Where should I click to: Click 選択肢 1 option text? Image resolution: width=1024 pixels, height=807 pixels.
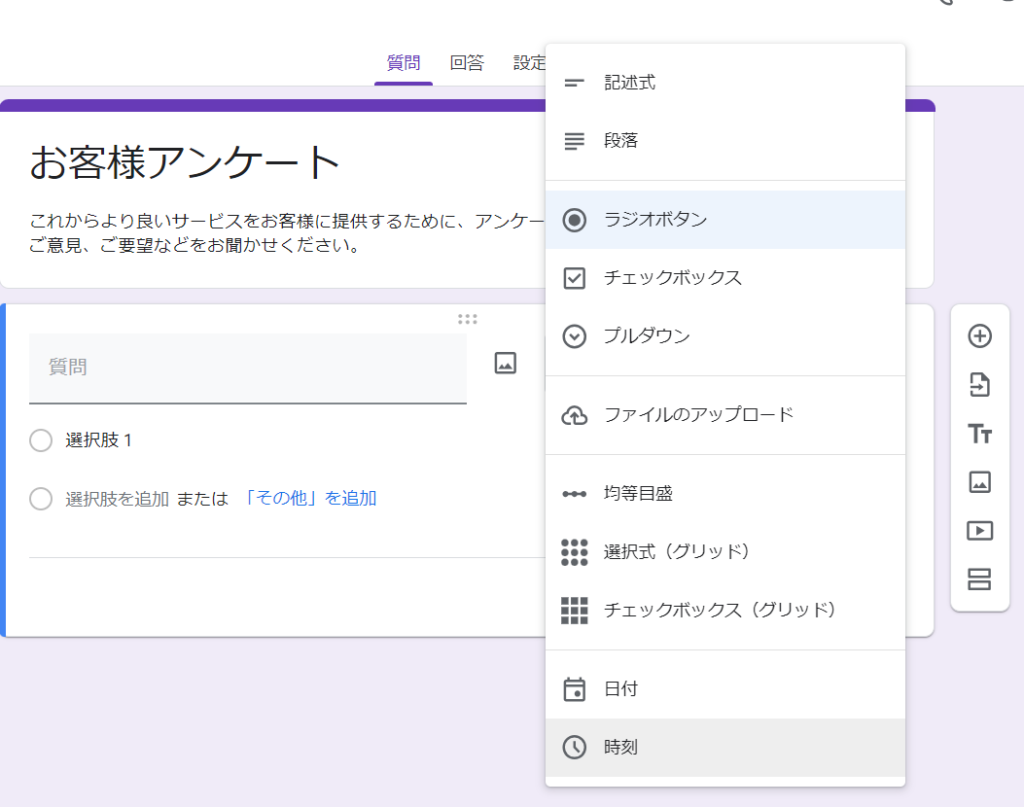click(x=99, y=441)
